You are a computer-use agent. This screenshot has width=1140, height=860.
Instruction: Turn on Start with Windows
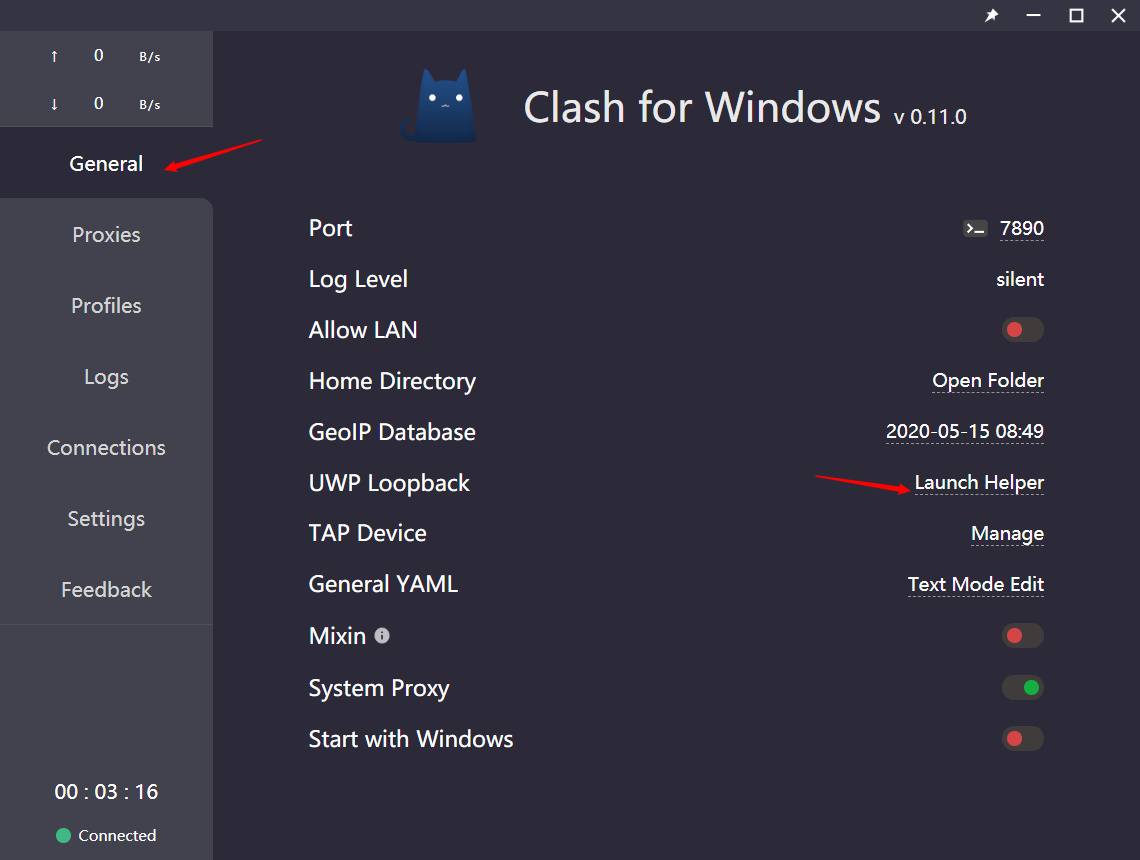1022,739
